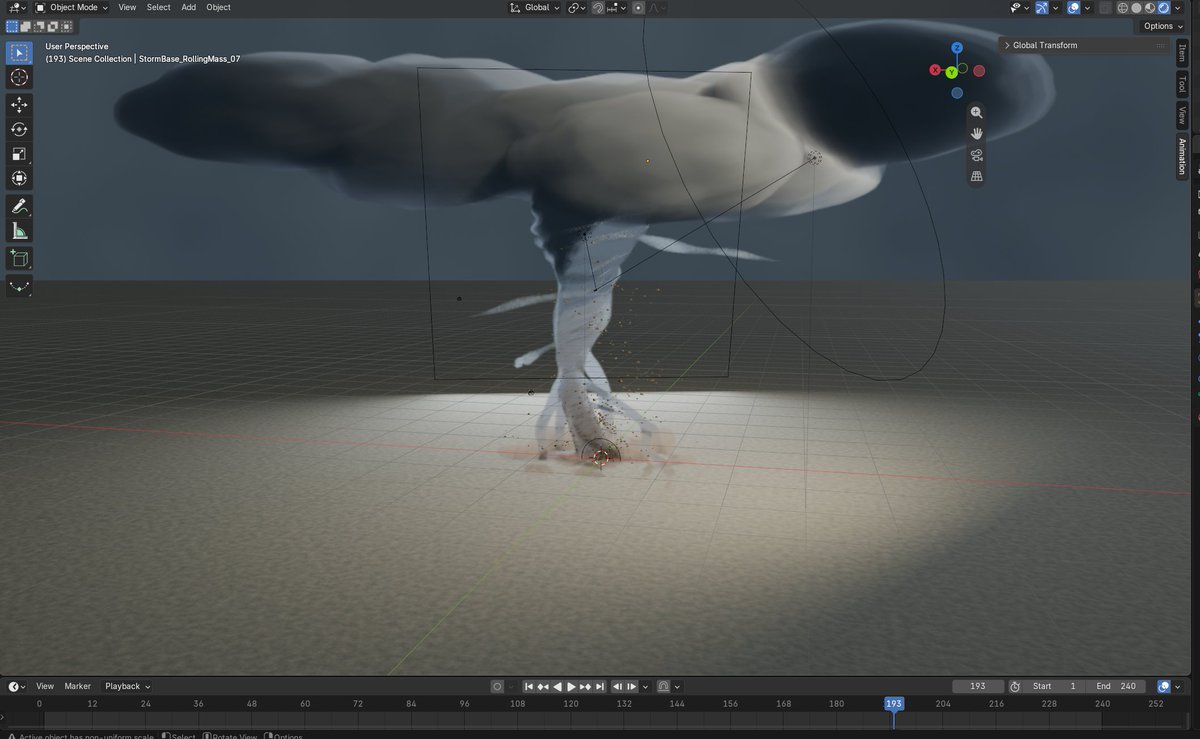Open the Select menu
The width and height of the screenshot is (1200, 739).
tap(159, 7)
